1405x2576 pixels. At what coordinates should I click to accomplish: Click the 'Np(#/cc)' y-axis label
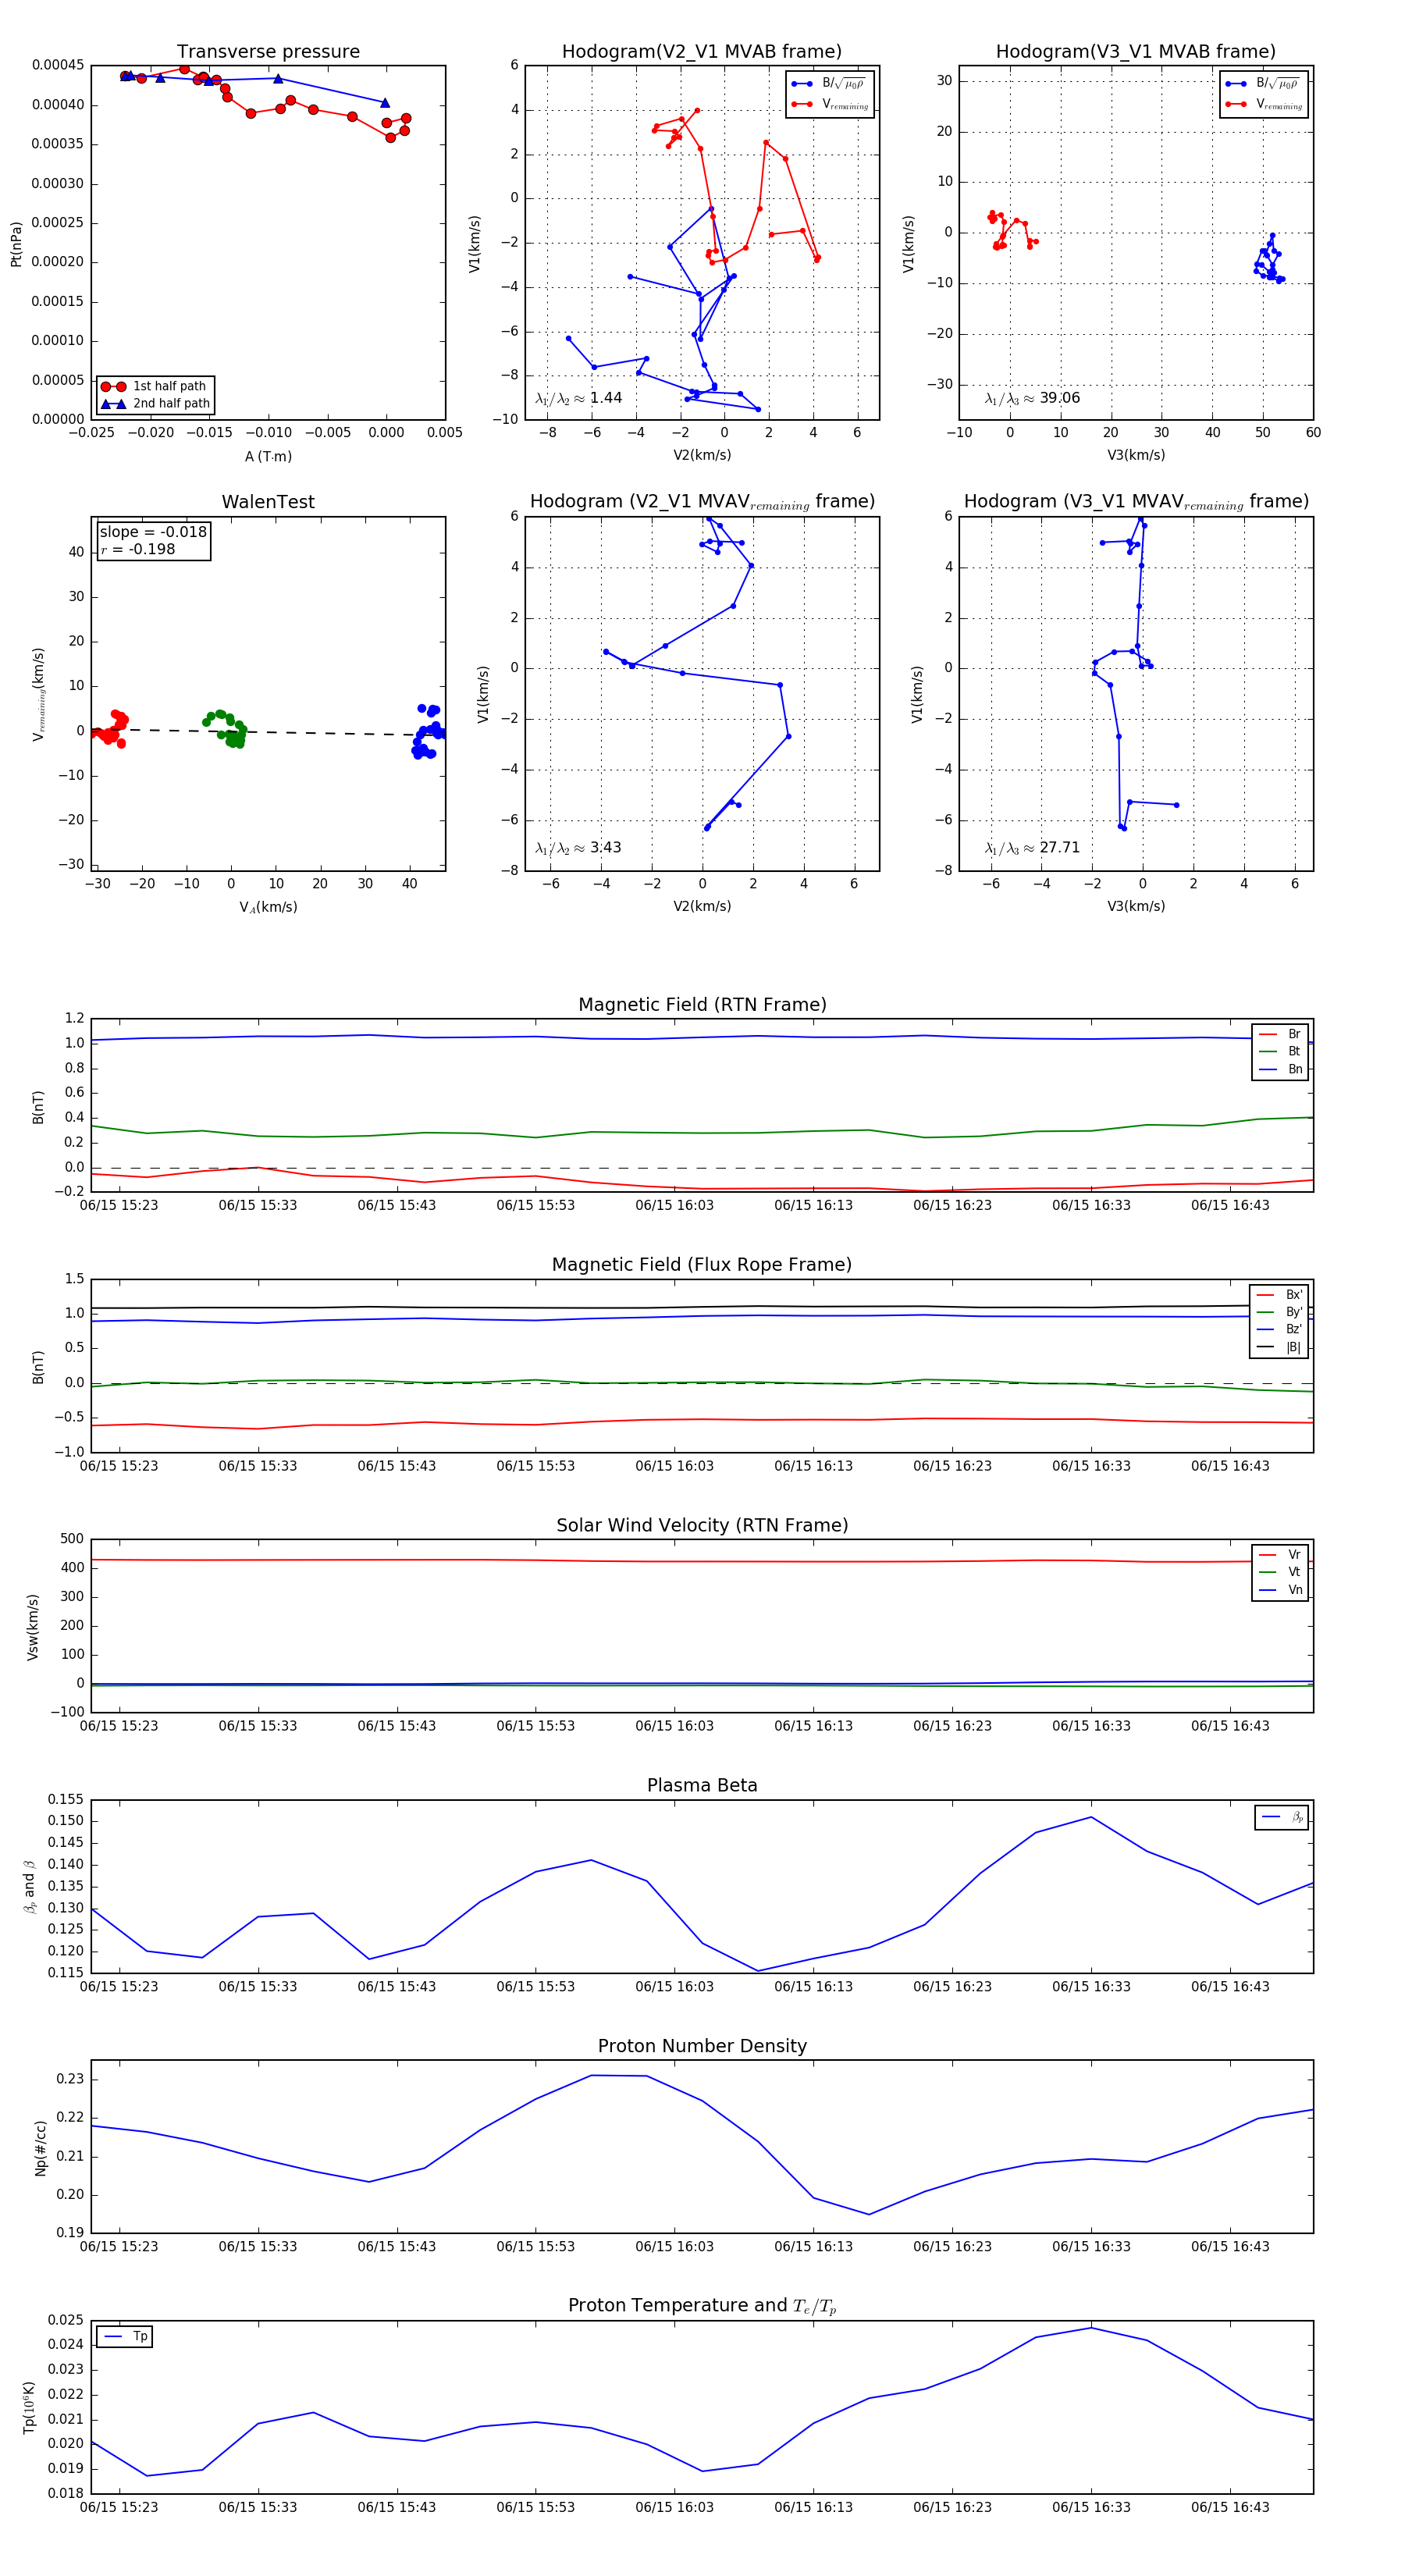click(x=40, y=2147)
